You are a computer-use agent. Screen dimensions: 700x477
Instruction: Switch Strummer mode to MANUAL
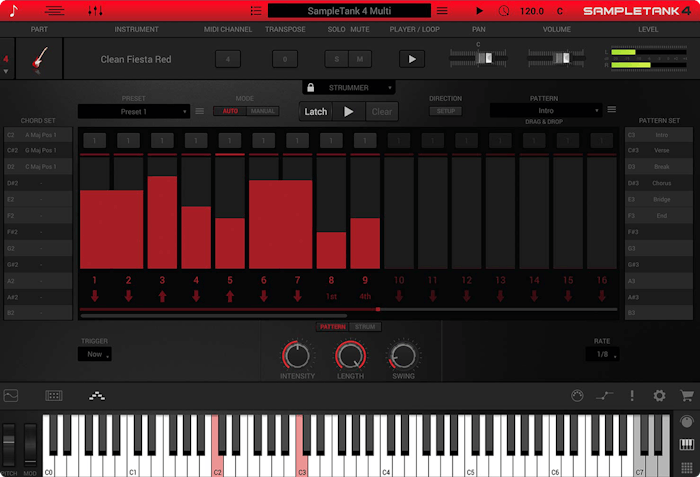(x=262, y=111)
